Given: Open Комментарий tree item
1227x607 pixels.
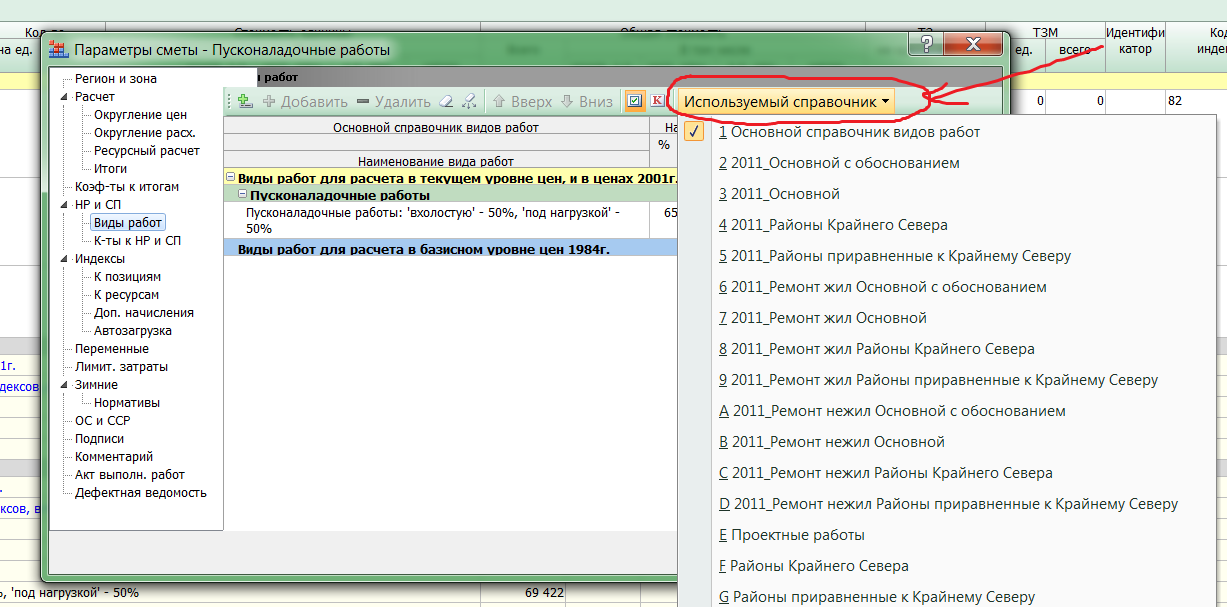Looking at the screenshot, I should (x=114, y=457).
